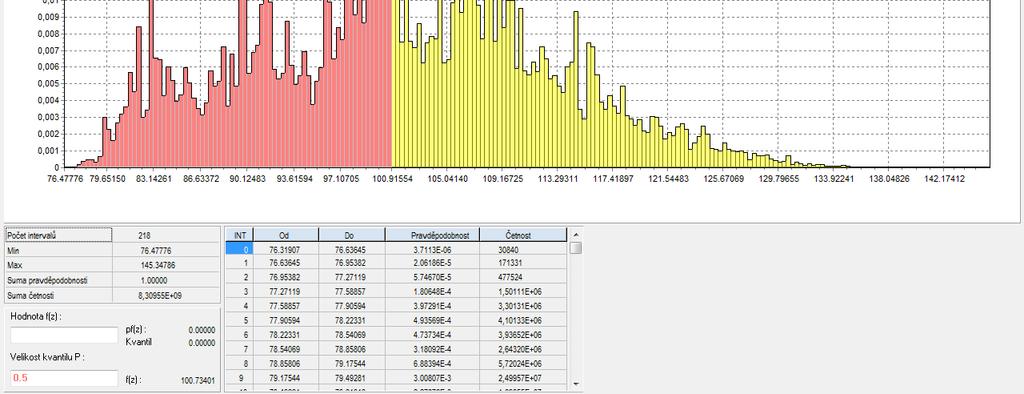Click the Velikost kvantilu P field
Image resolution: width=1024 pixels, height=394 pixels.
coord(64,378)
